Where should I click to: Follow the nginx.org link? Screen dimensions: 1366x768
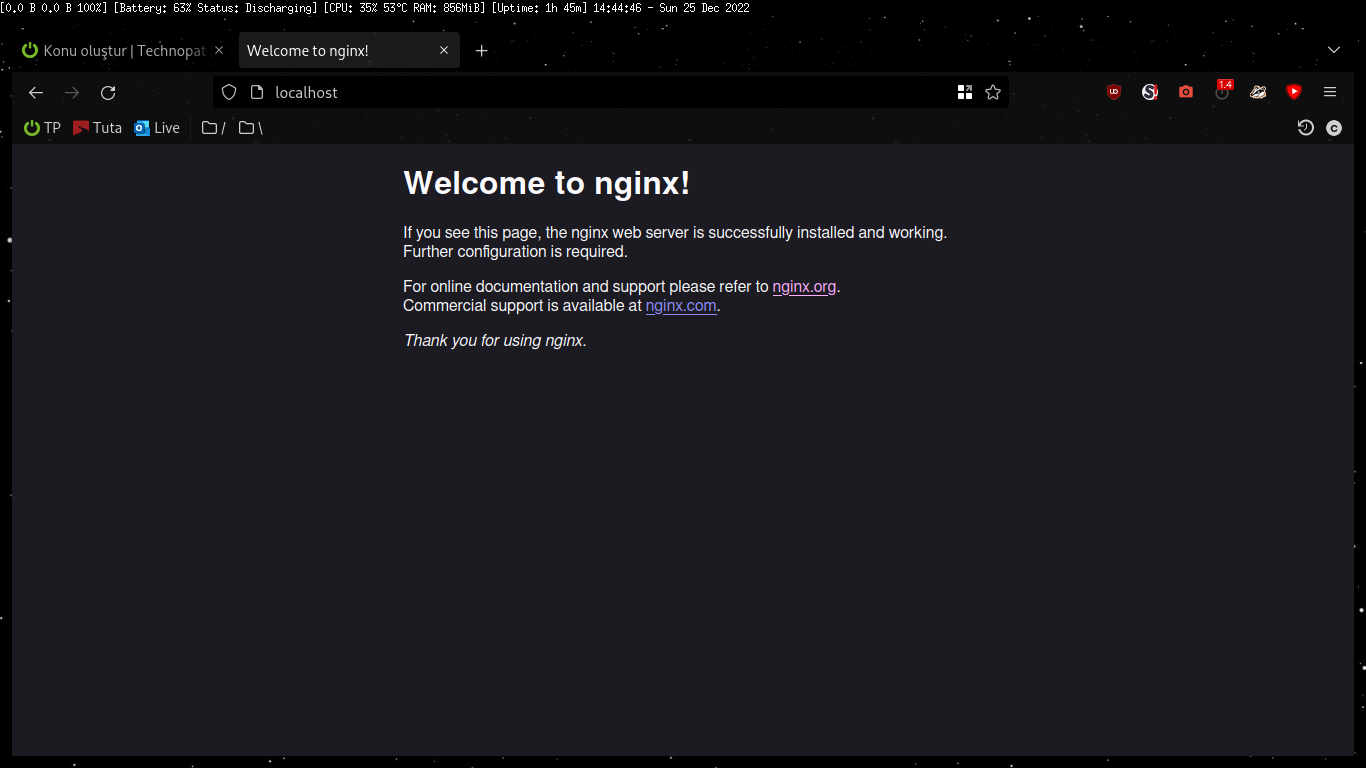804,287
